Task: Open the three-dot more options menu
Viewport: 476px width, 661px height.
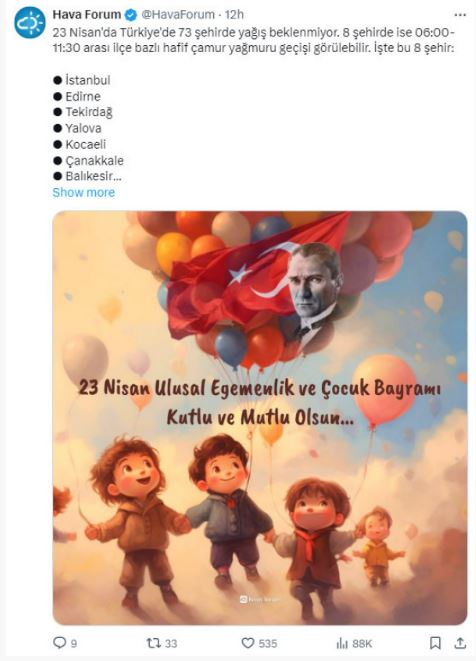Action: [x=460, y=15]
